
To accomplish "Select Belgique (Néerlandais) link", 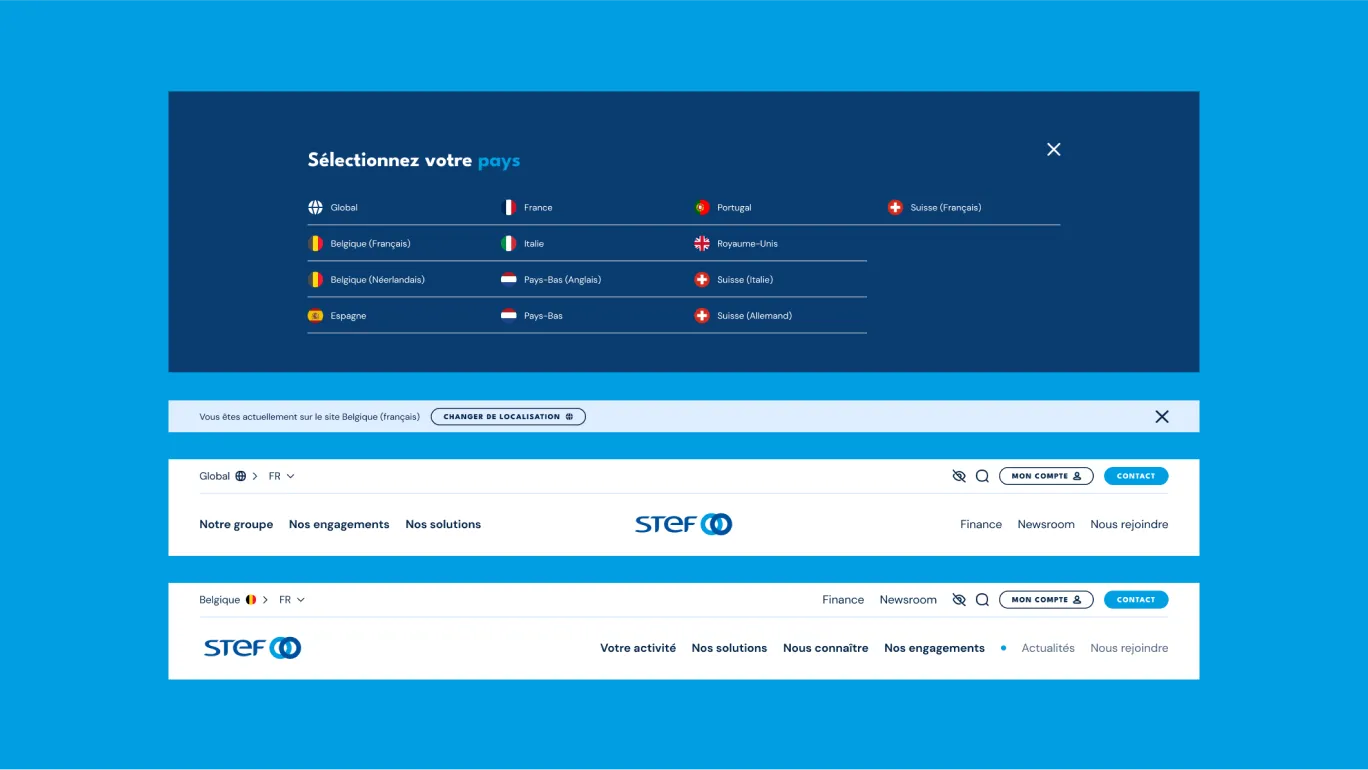I will click(x=378, y=280).
